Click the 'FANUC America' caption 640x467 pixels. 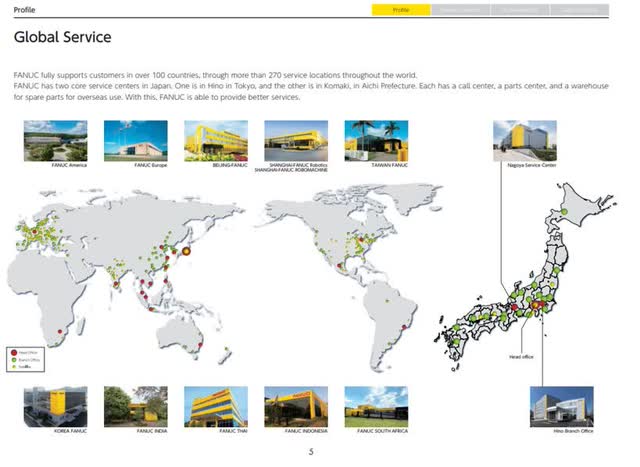pyautogui.click(x=69, y=165)
